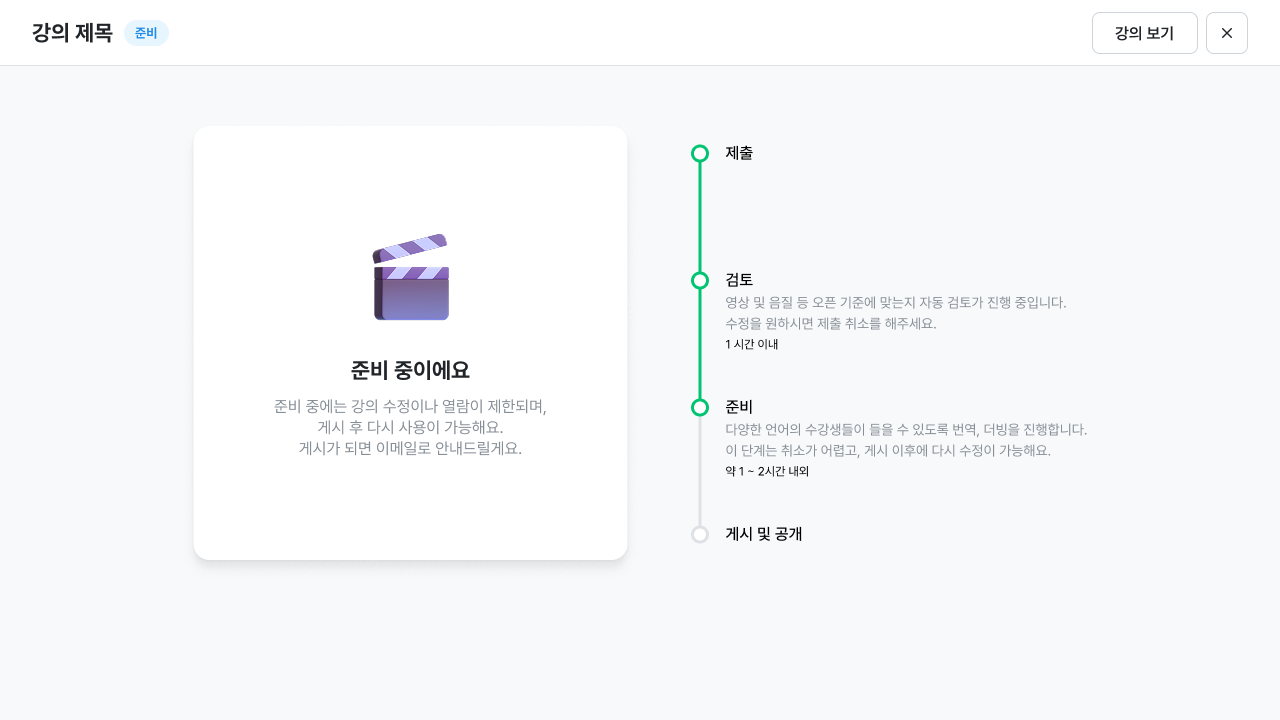
Task: Click the card text about email notification
Action: click(x=410, y=448)
